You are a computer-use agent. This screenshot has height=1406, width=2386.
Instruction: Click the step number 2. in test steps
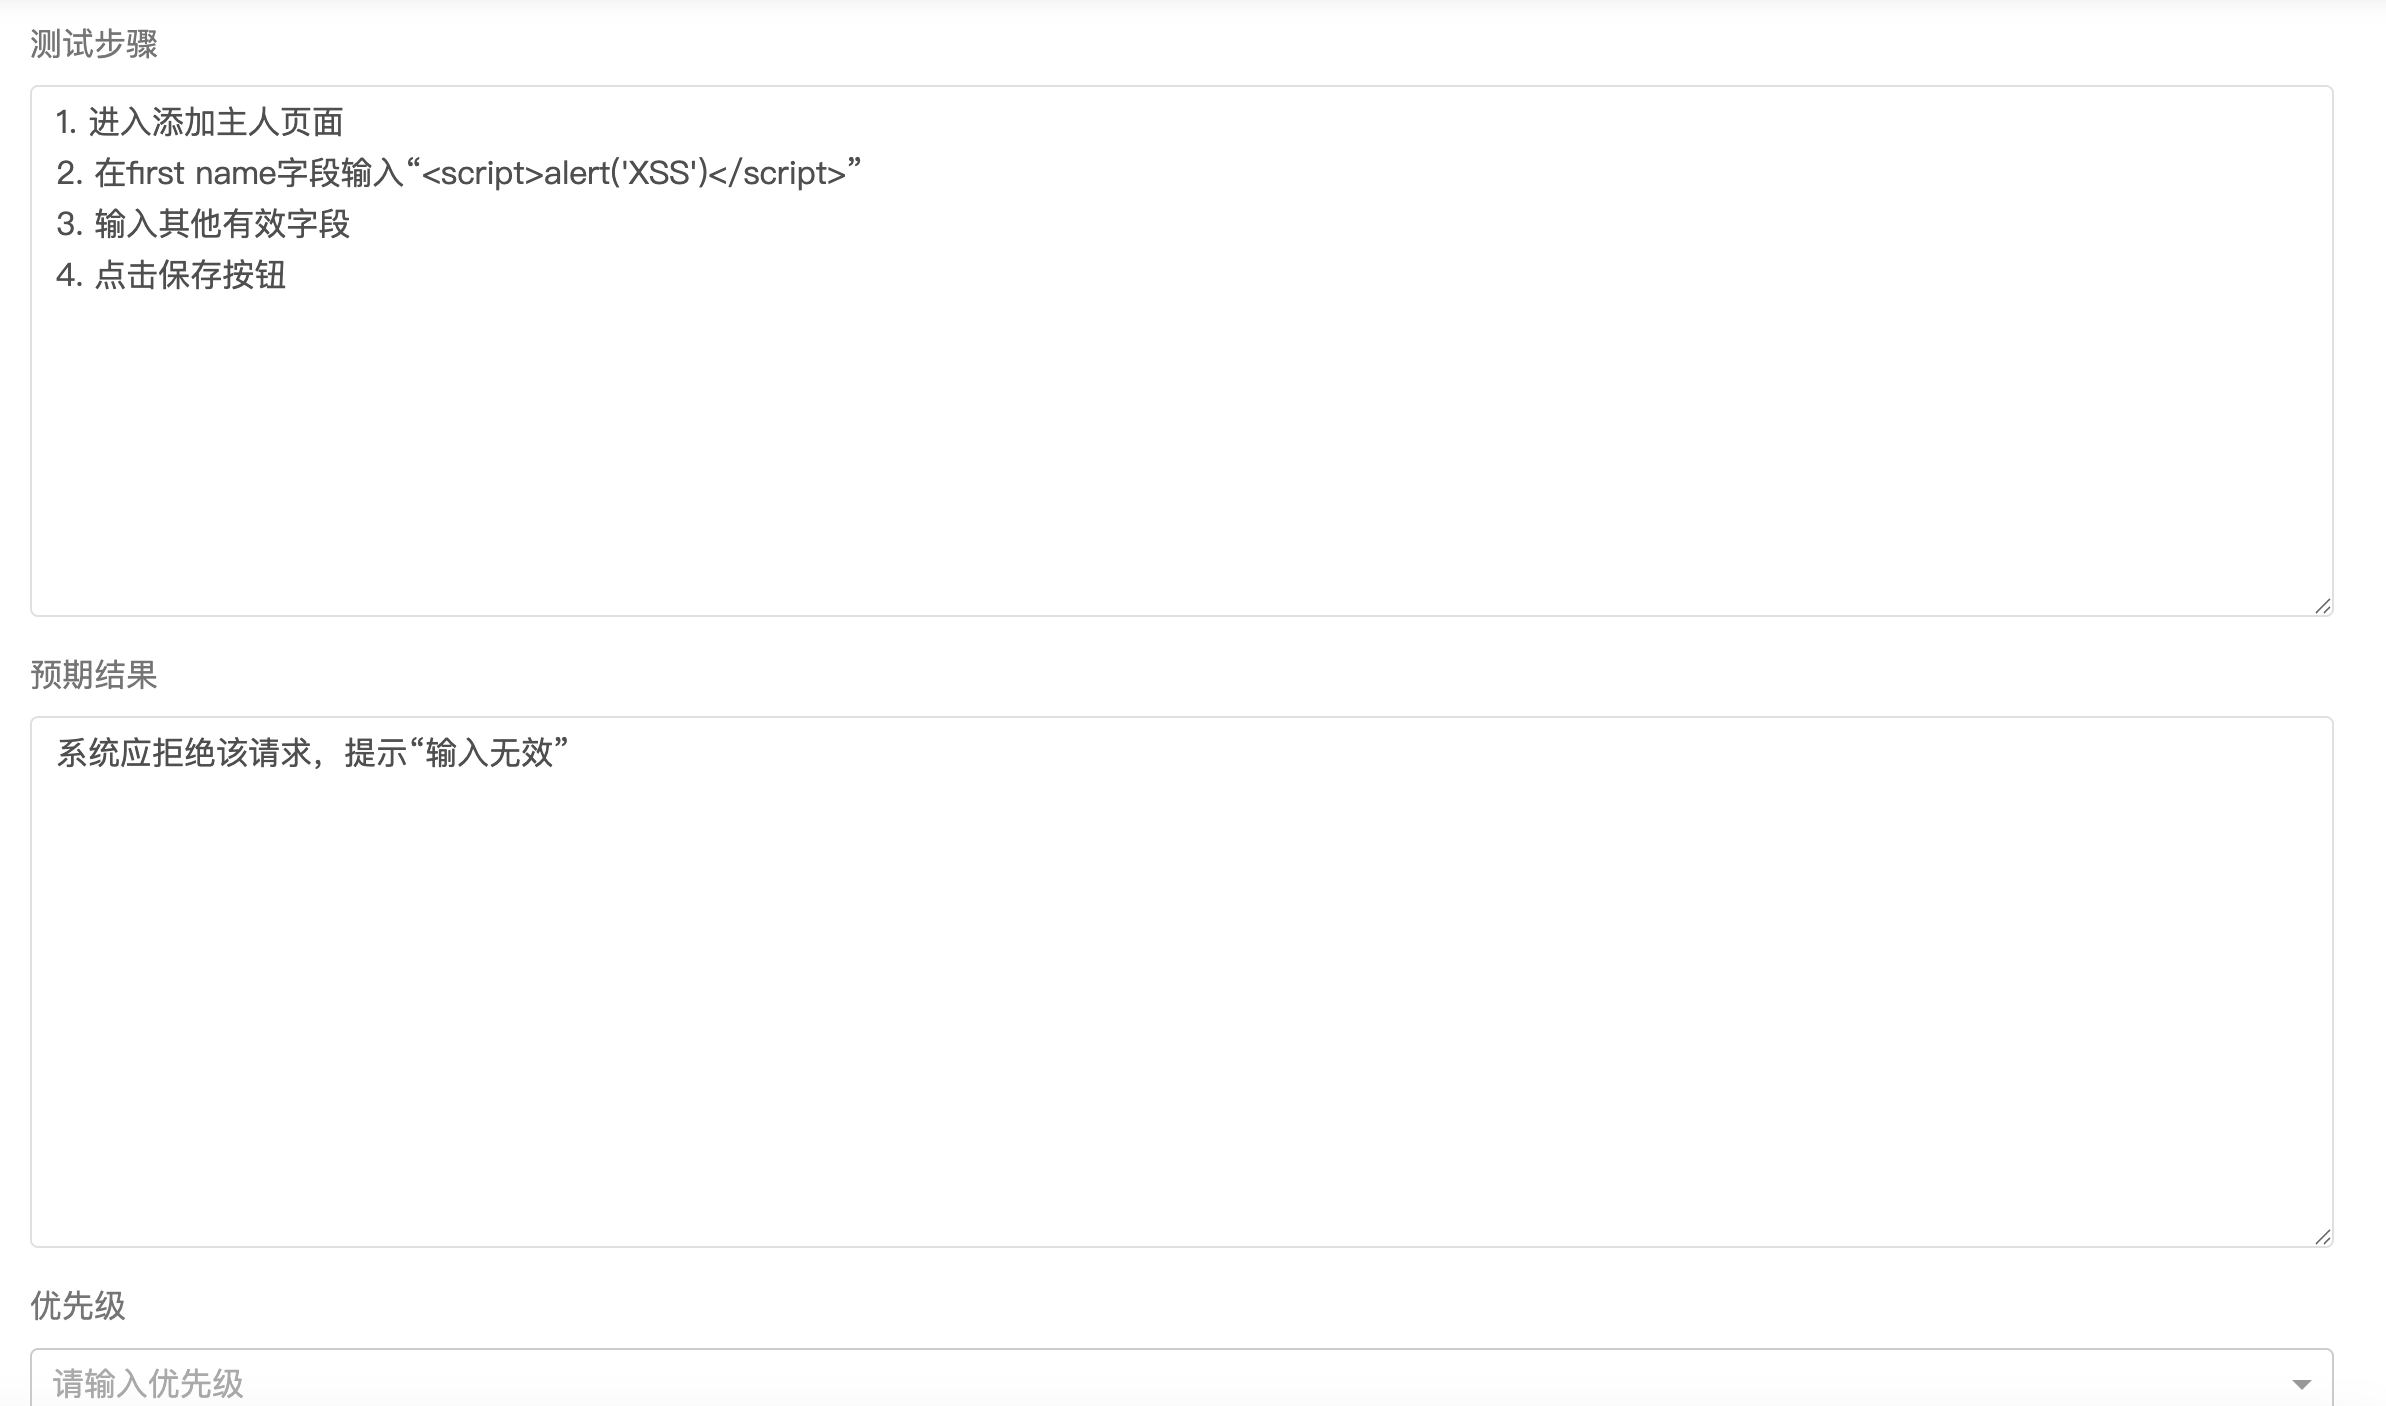pyautogui.click(x=69, y=173)
